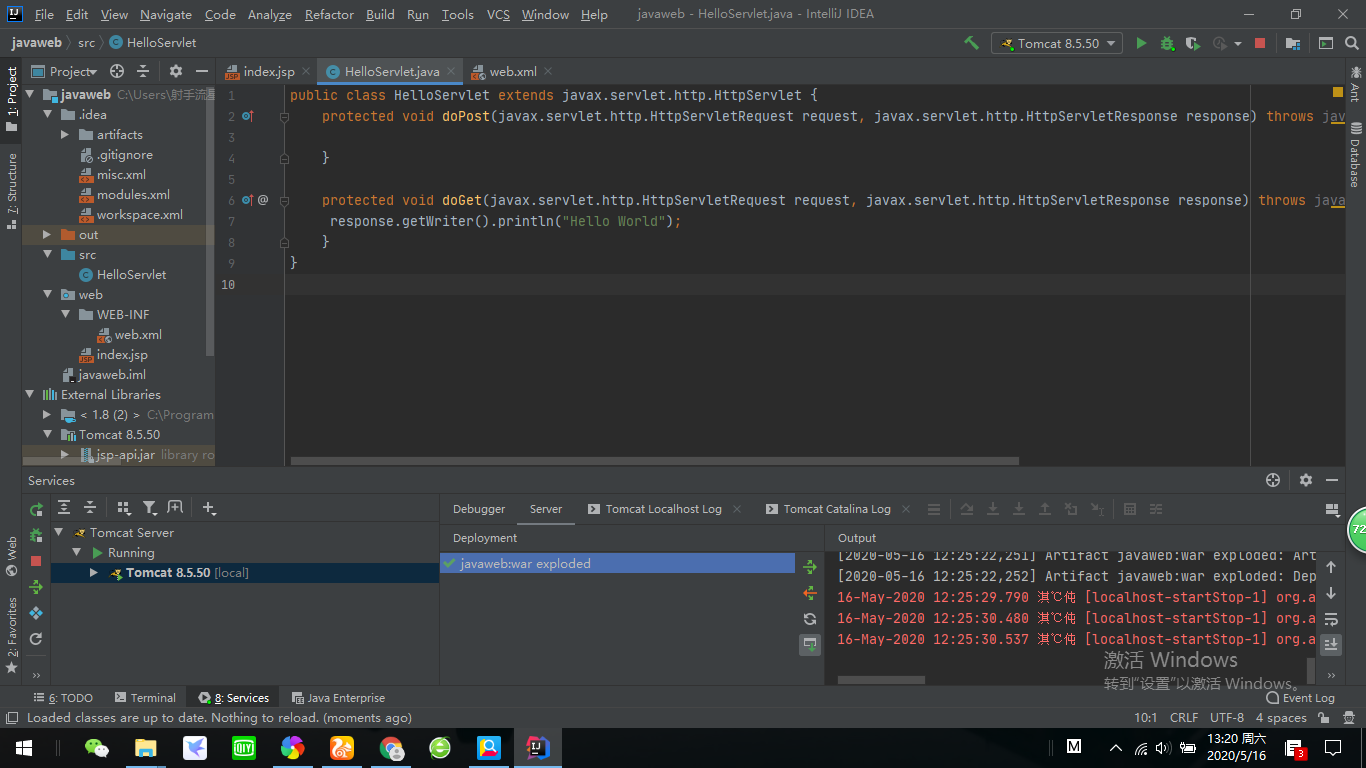Open the VCS menu
Viewport: 1366px width, 768px height.
click(498, 14)
